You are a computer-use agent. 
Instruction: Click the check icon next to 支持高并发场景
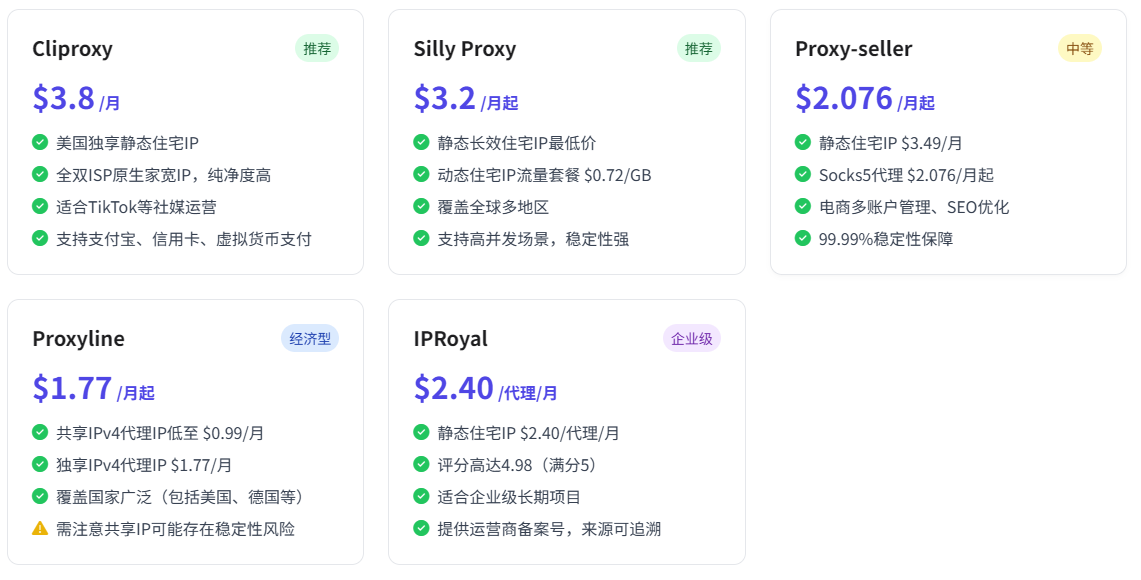[x=421, y=238]
